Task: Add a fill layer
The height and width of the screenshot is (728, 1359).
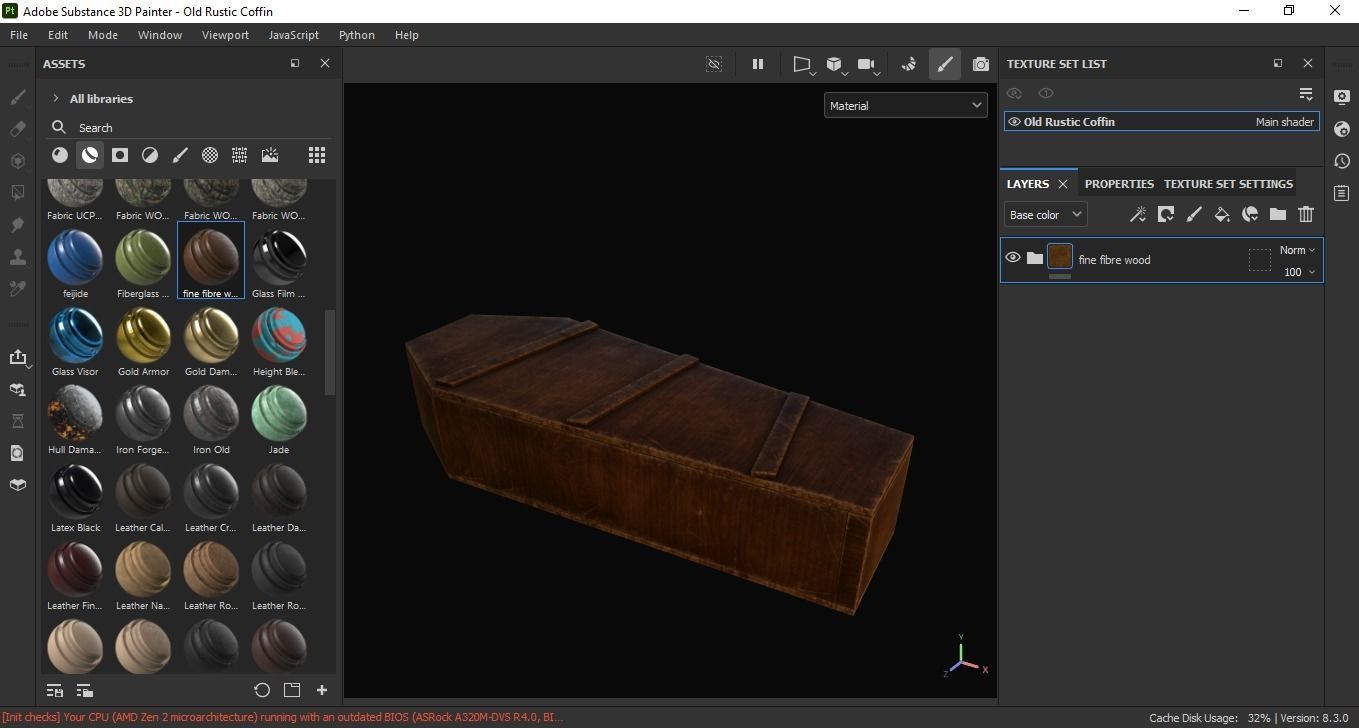Action: pyautogui.click(x=1222, y=214)
